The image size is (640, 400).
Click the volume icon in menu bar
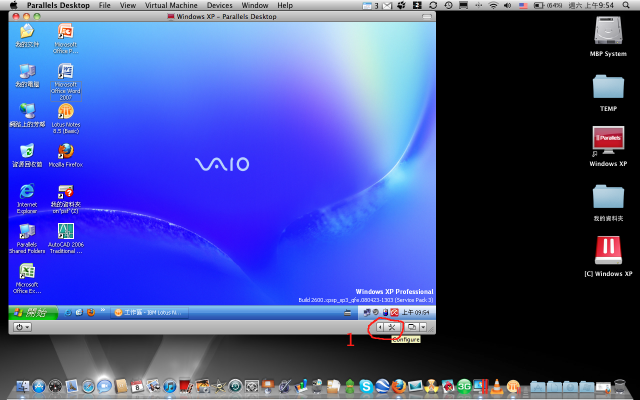click(x=507, y=5)
